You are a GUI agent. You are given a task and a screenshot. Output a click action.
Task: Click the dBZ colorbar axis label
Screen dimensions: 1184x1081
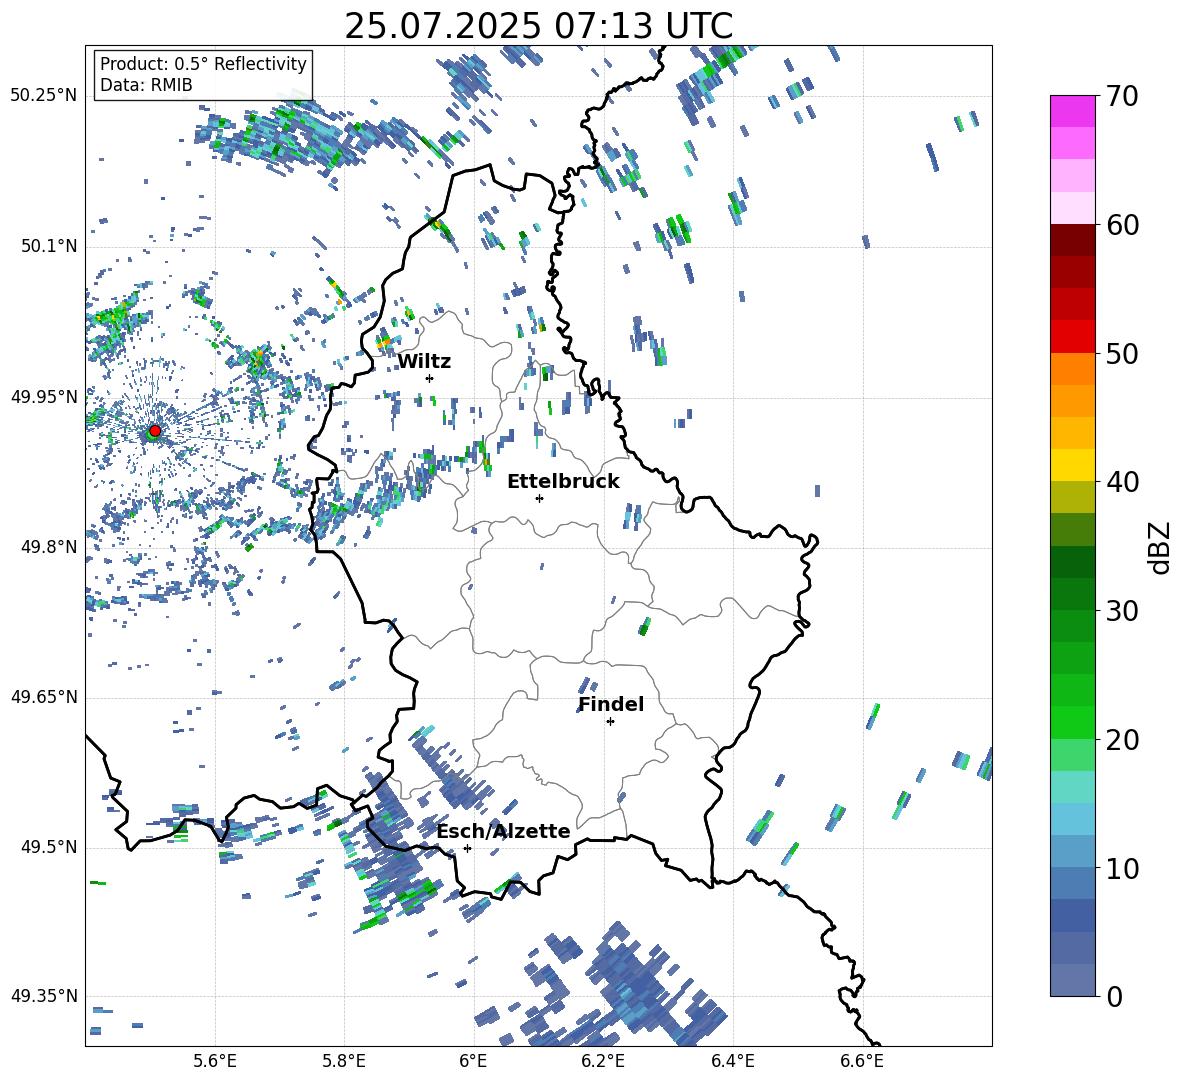click(x=1160, y=547)
